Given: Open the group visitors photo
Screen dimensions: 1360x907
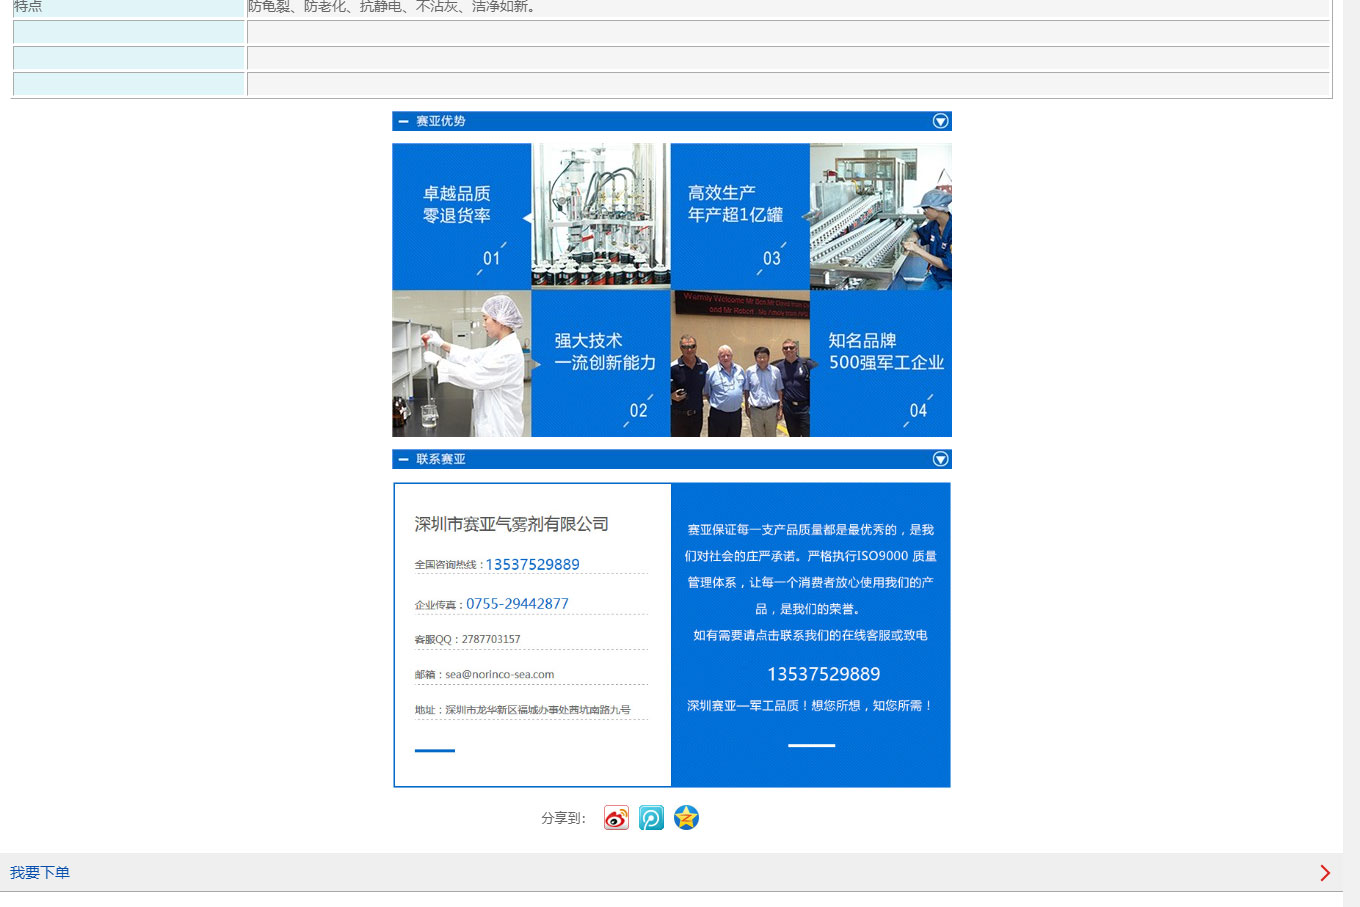Looking at the screenshot, I should click(x=740, y=363).
